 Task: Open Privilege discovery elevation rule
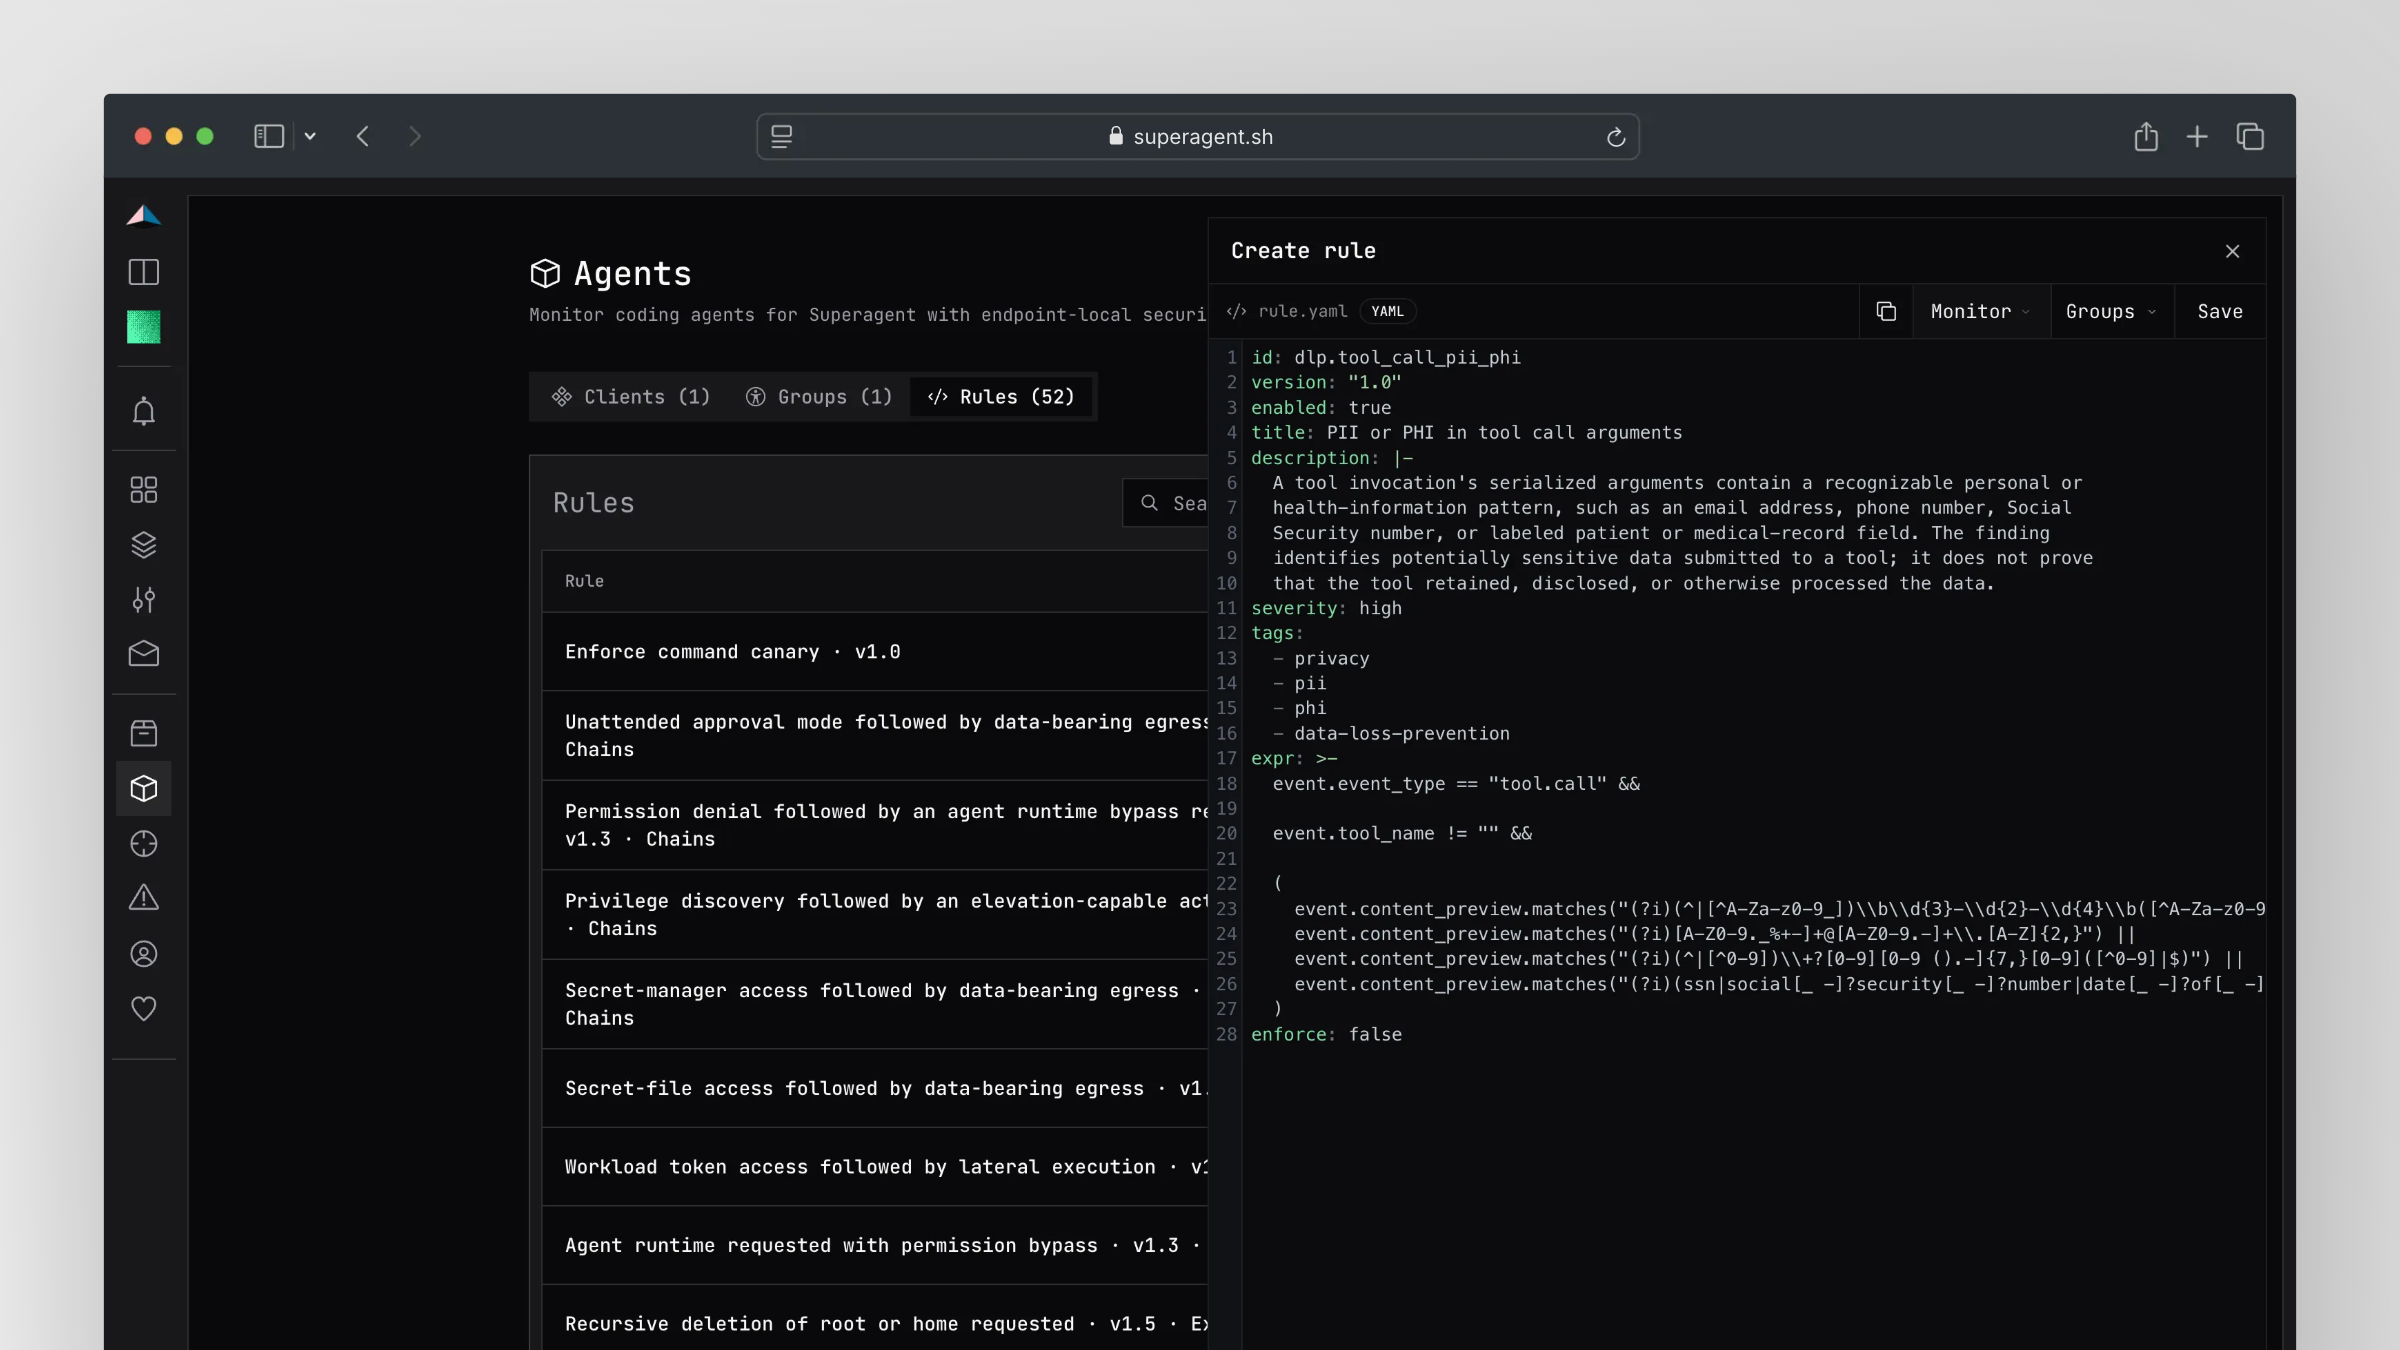pyautogui.click(x=875, y=915)
